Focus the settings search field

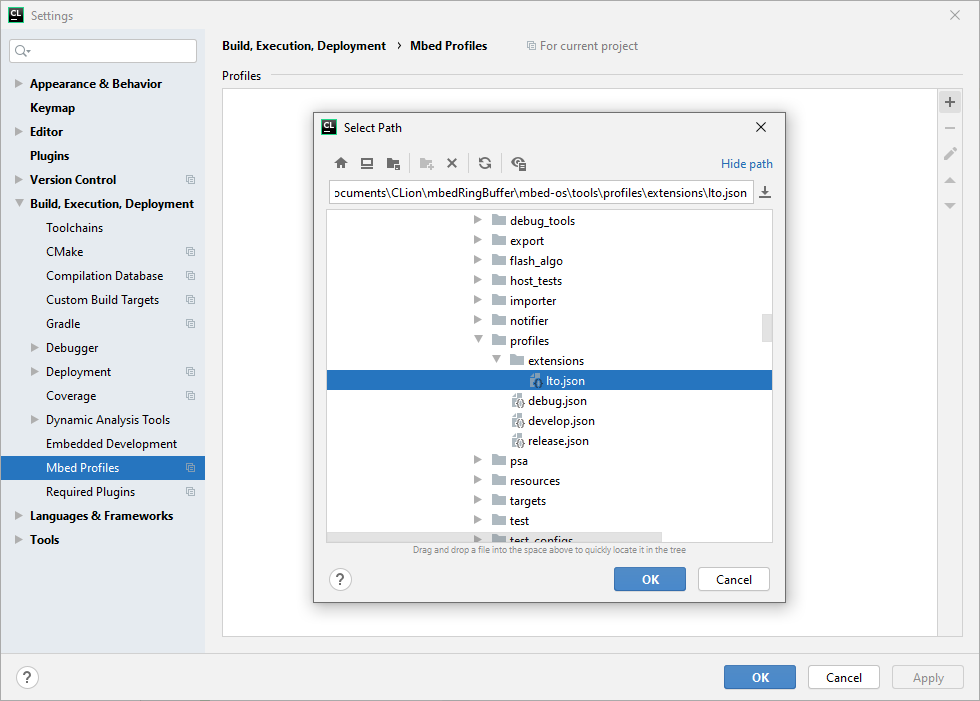coord(103,51)
